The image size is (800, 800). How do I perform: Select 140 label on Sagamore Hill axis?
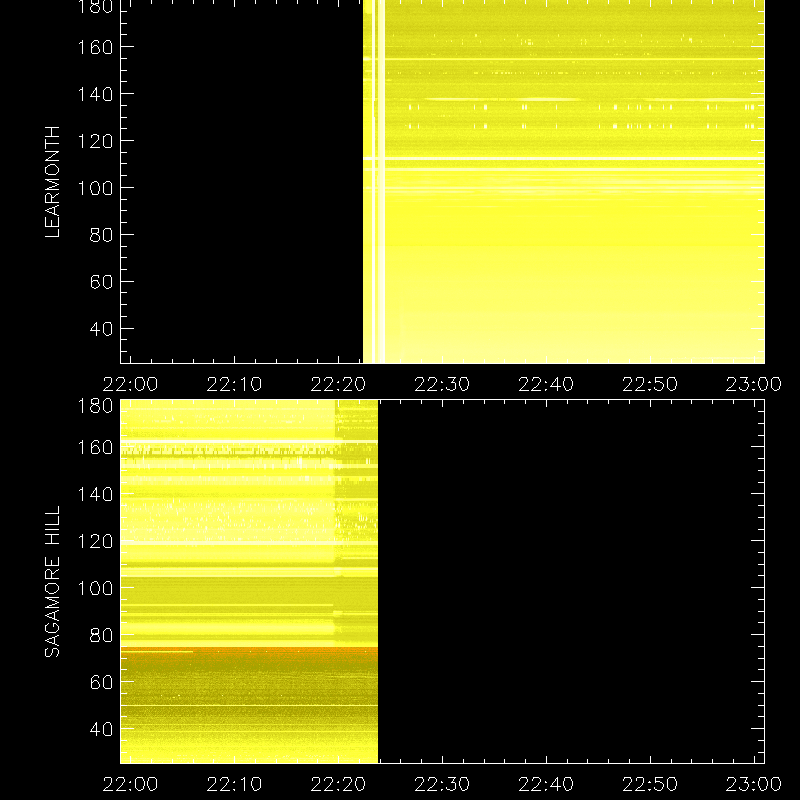click(95, 494)
